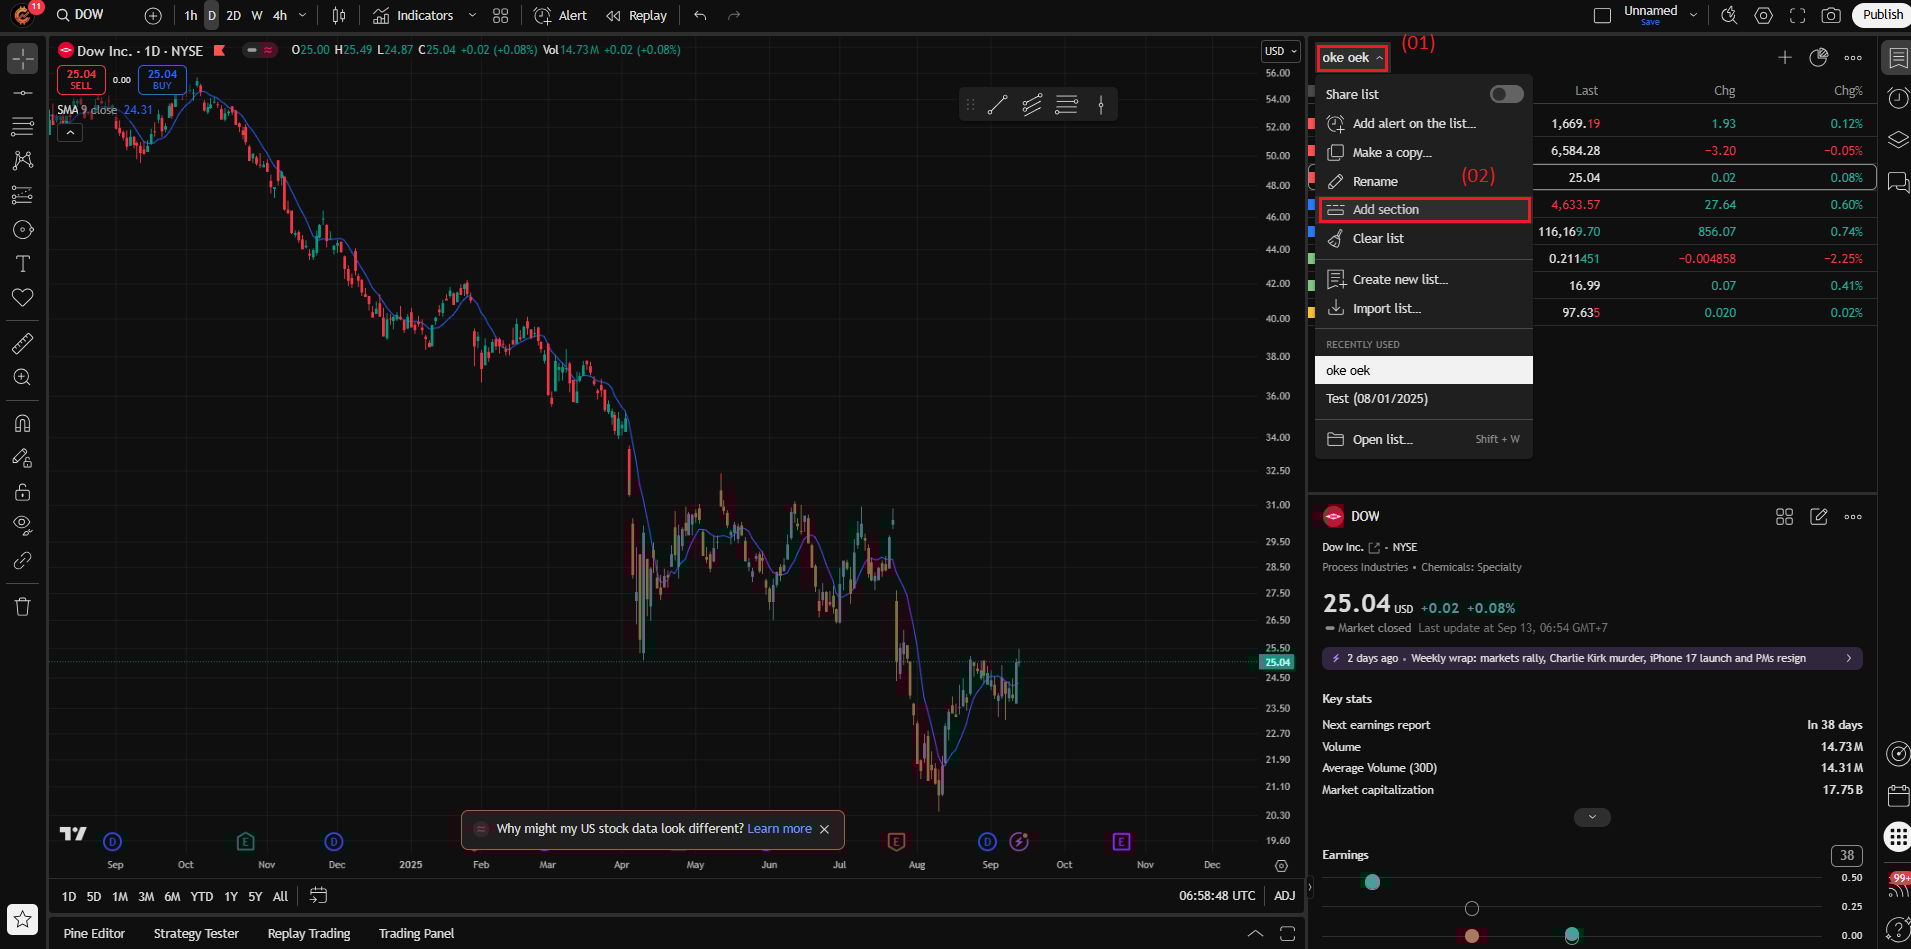Screen dimensions: 1911x949
Task: Click the 25.04 SELL button
Action: tap(81, 79)
